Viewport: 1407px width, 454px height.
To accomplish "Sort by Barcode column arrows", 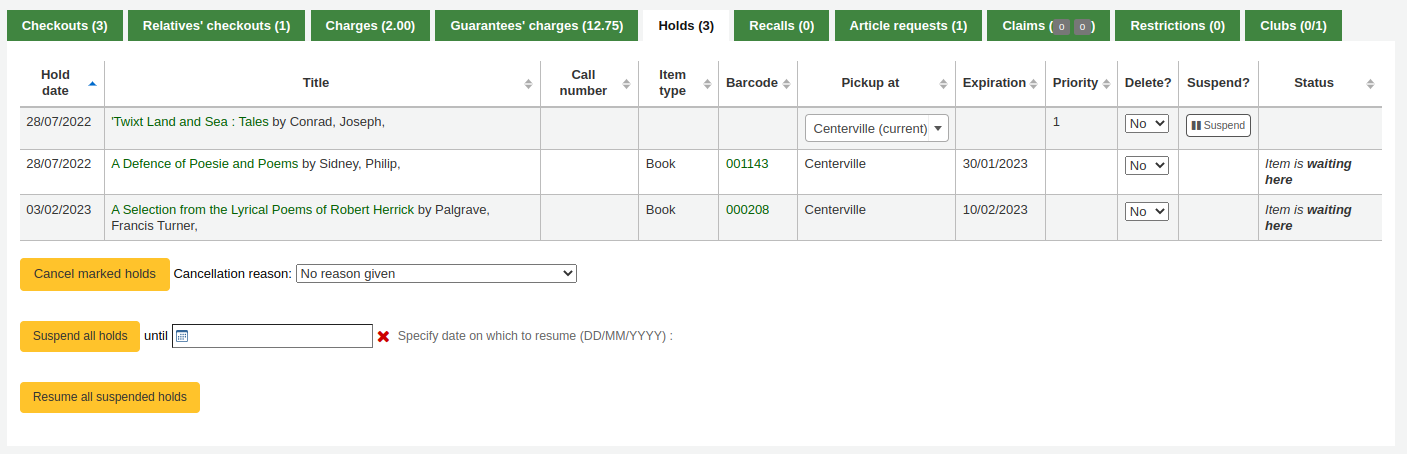I will click(x=786, y=84).
